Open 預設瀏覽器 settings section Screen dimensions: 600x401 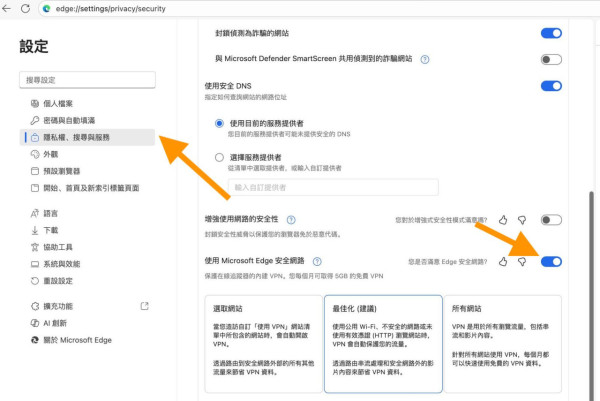click(x=87, y=171)
